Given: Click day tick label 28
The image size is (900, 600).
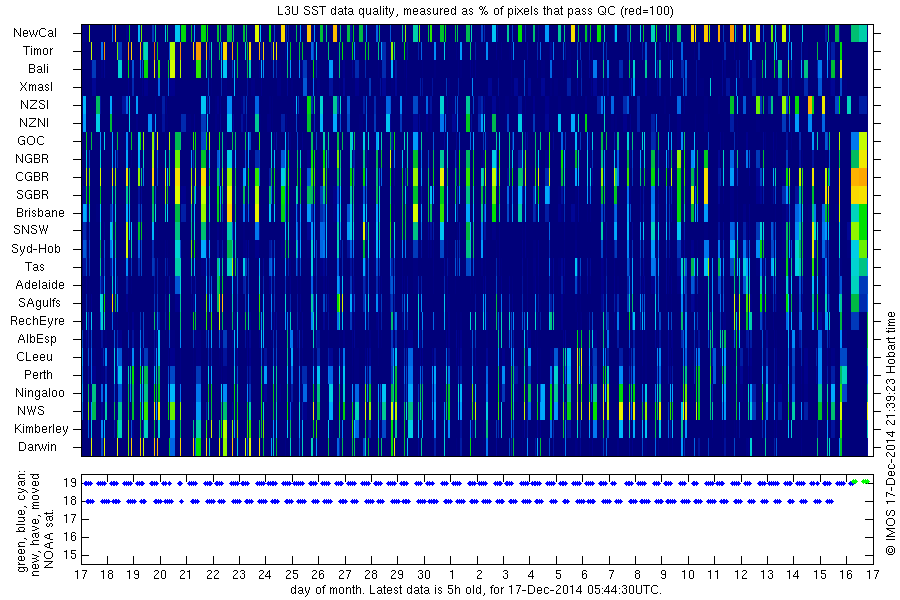Looking at the screenshot, I should (x=371, y=574).
